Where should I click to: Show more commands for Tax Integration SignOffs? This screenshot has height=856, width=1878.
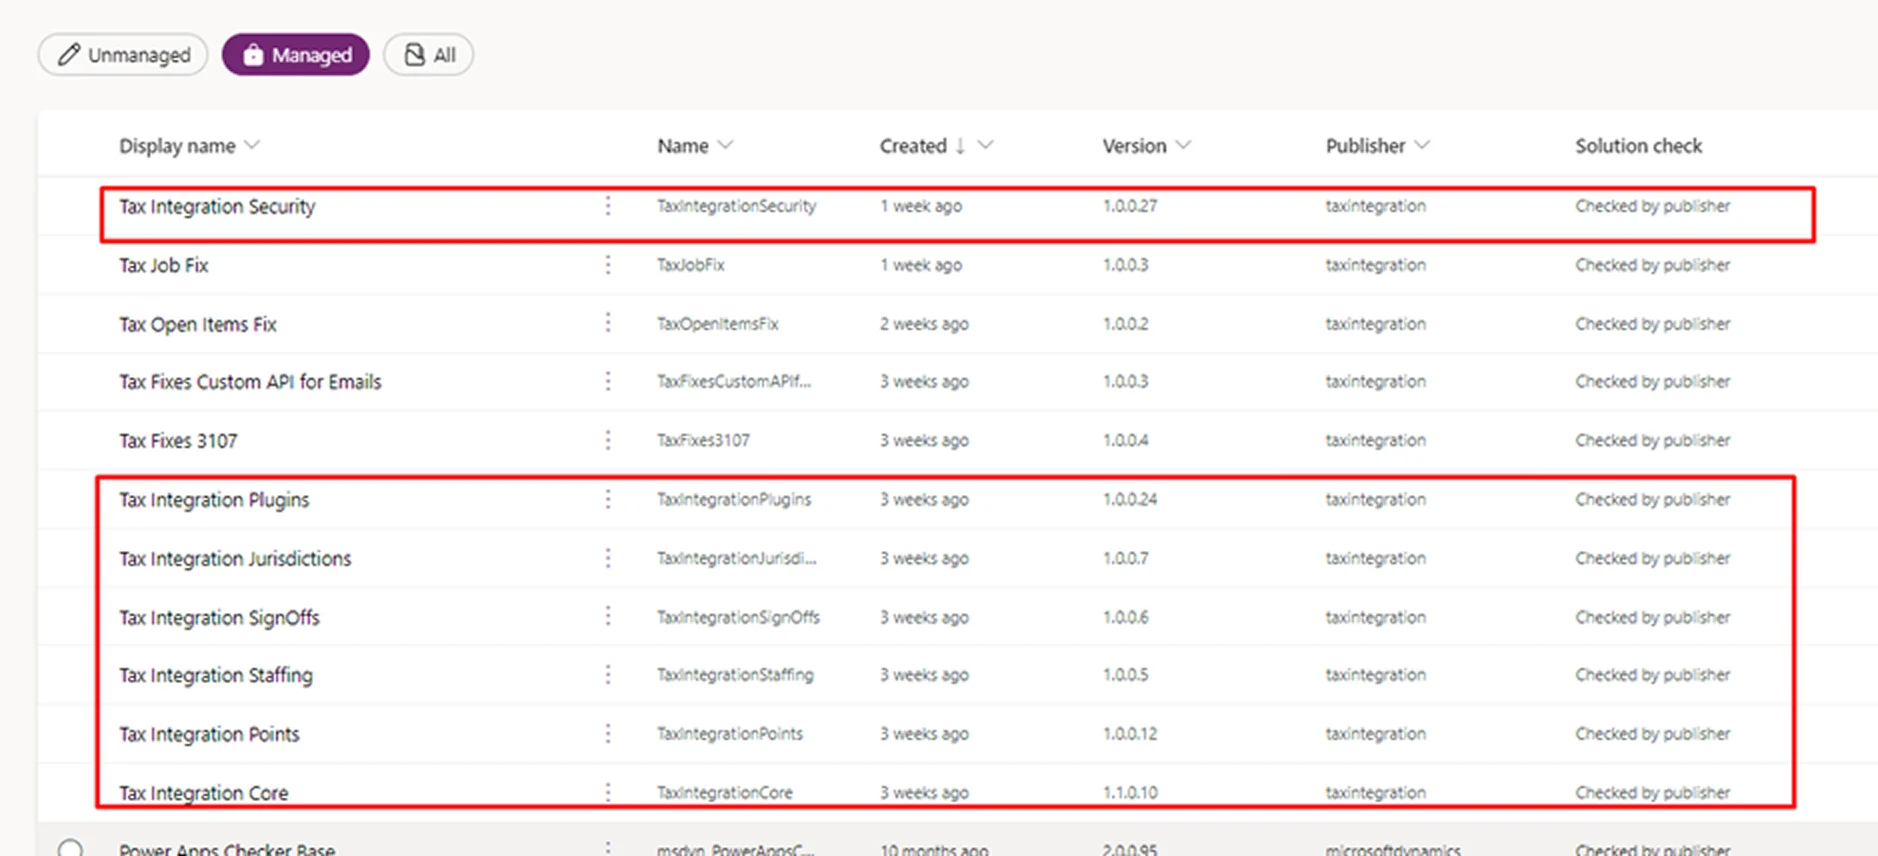pos(608,617)
